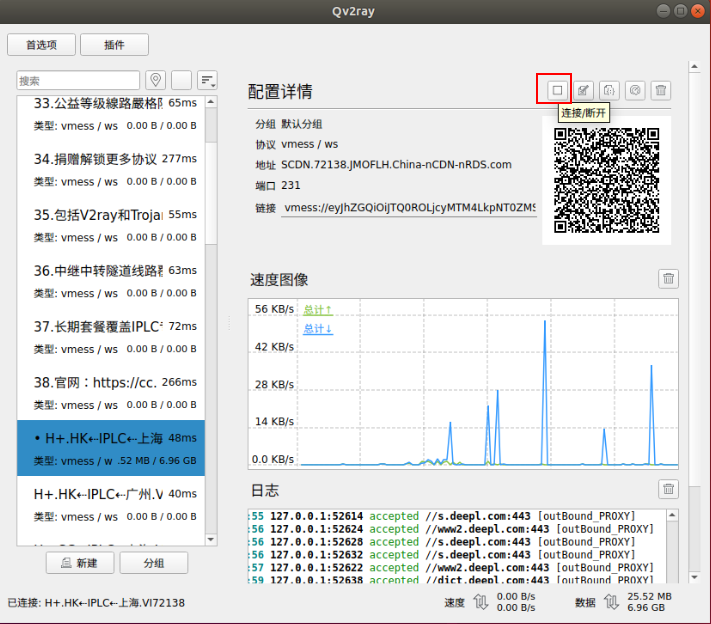Click the latency test icon beside edit

(635, 91)
